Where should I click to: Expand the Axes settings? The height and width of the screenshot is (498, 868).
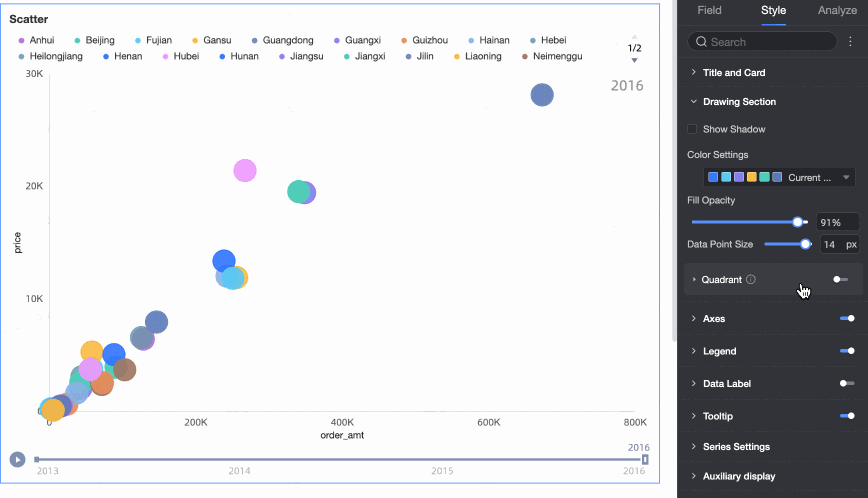coord(694,318)
